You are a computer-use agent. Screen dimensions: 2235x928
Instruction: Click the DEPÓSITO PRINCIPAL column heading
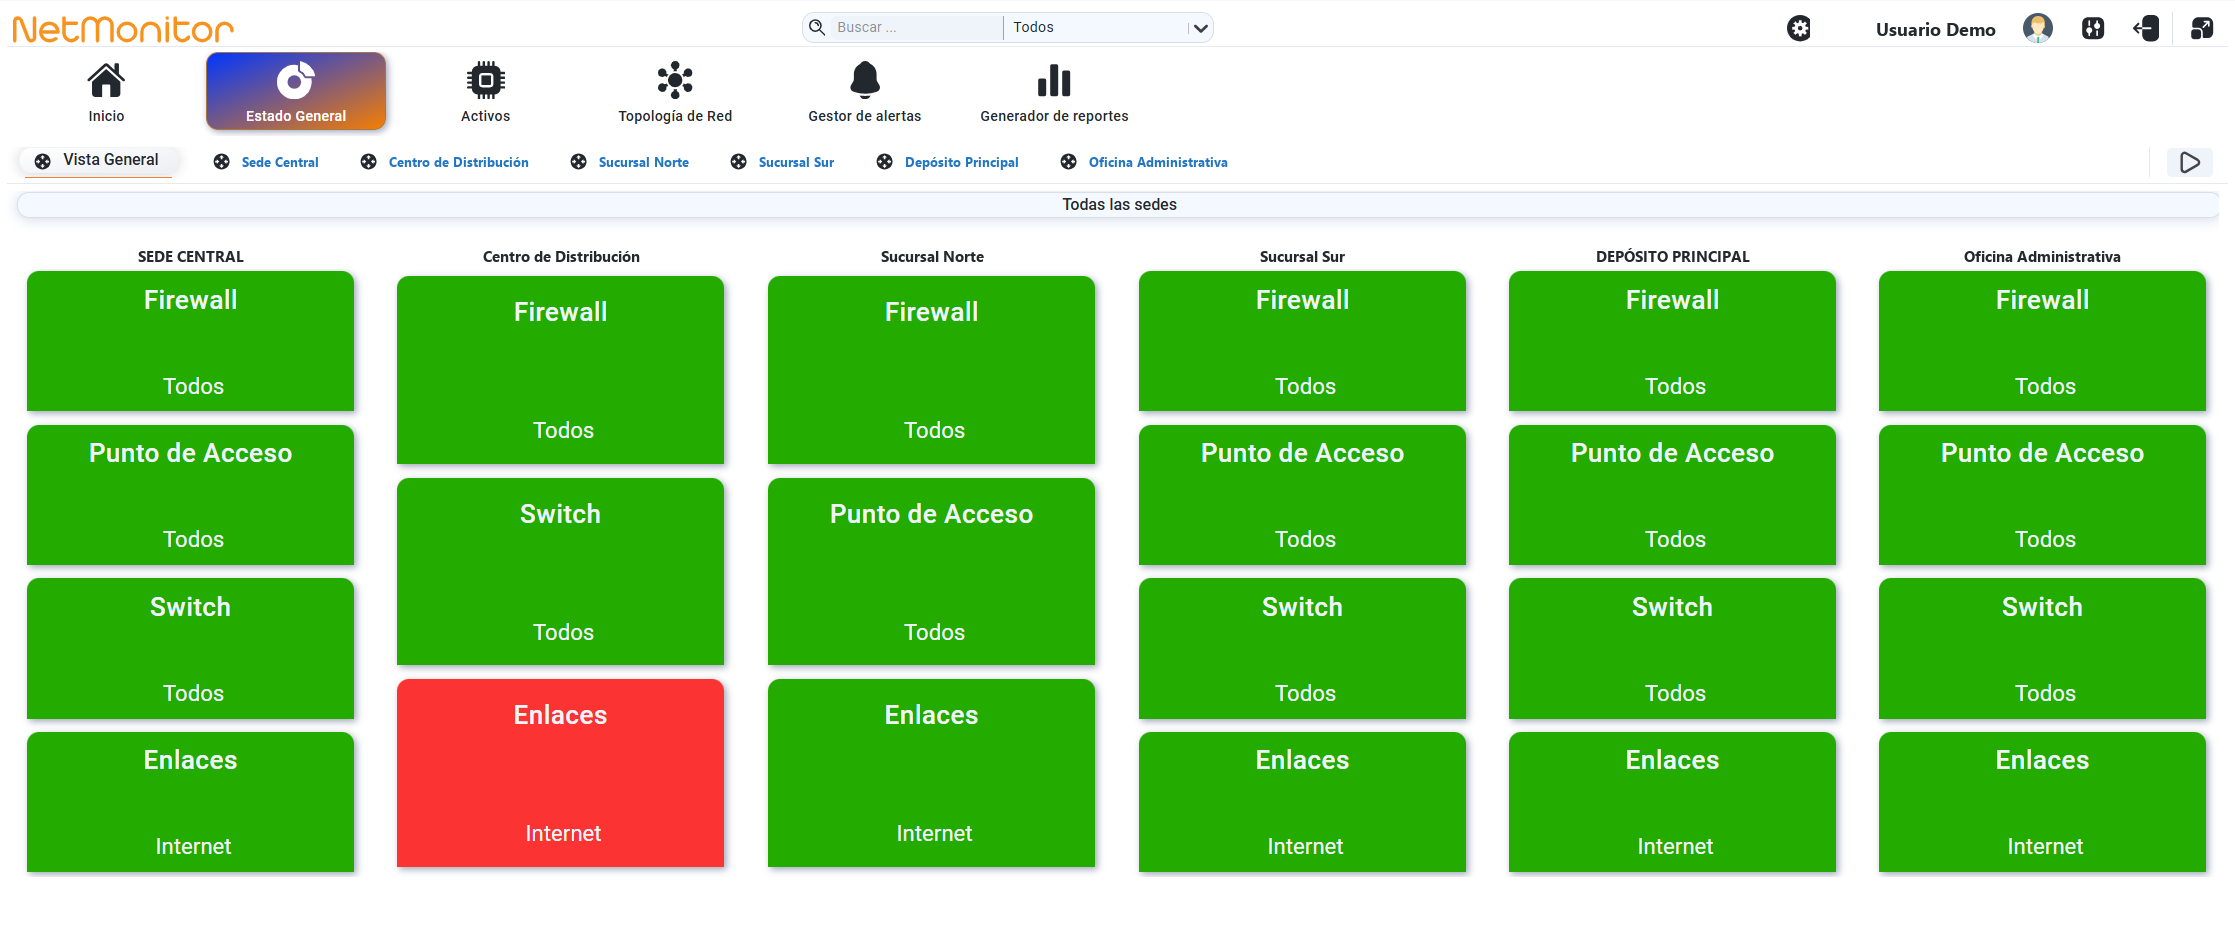point(1672,256)
